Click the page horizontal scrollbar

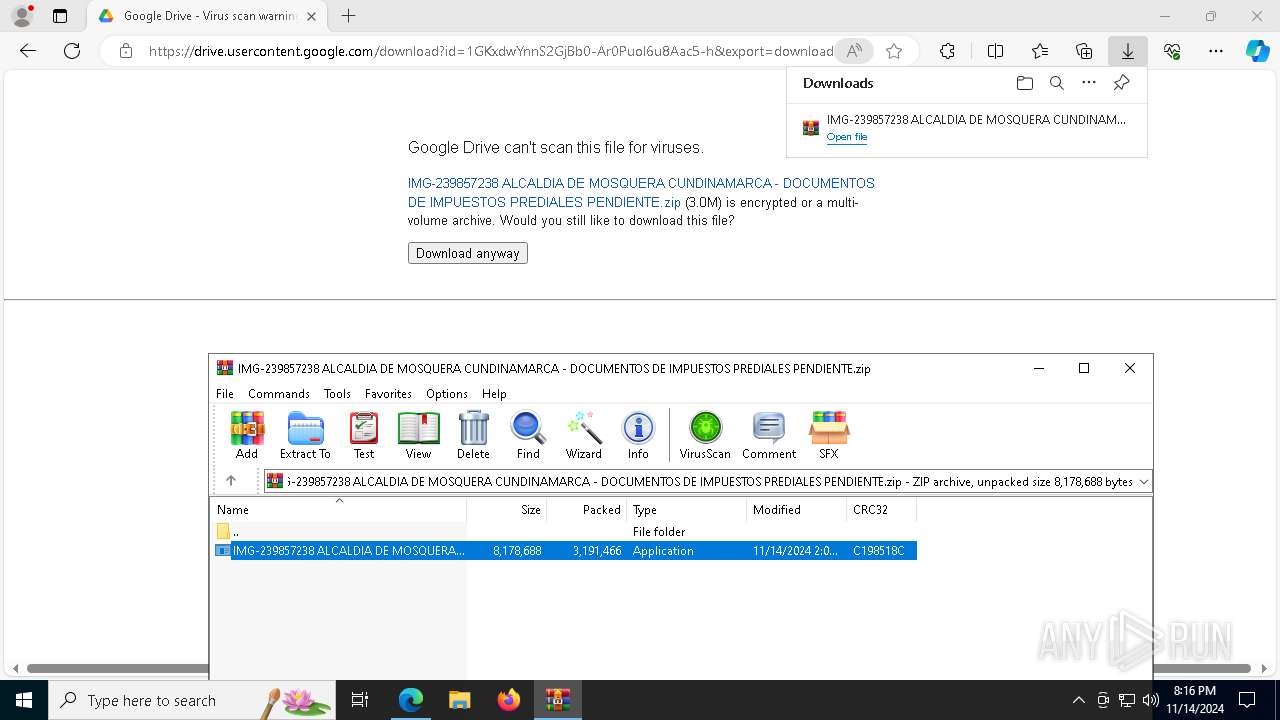click(x=639, y=668)
